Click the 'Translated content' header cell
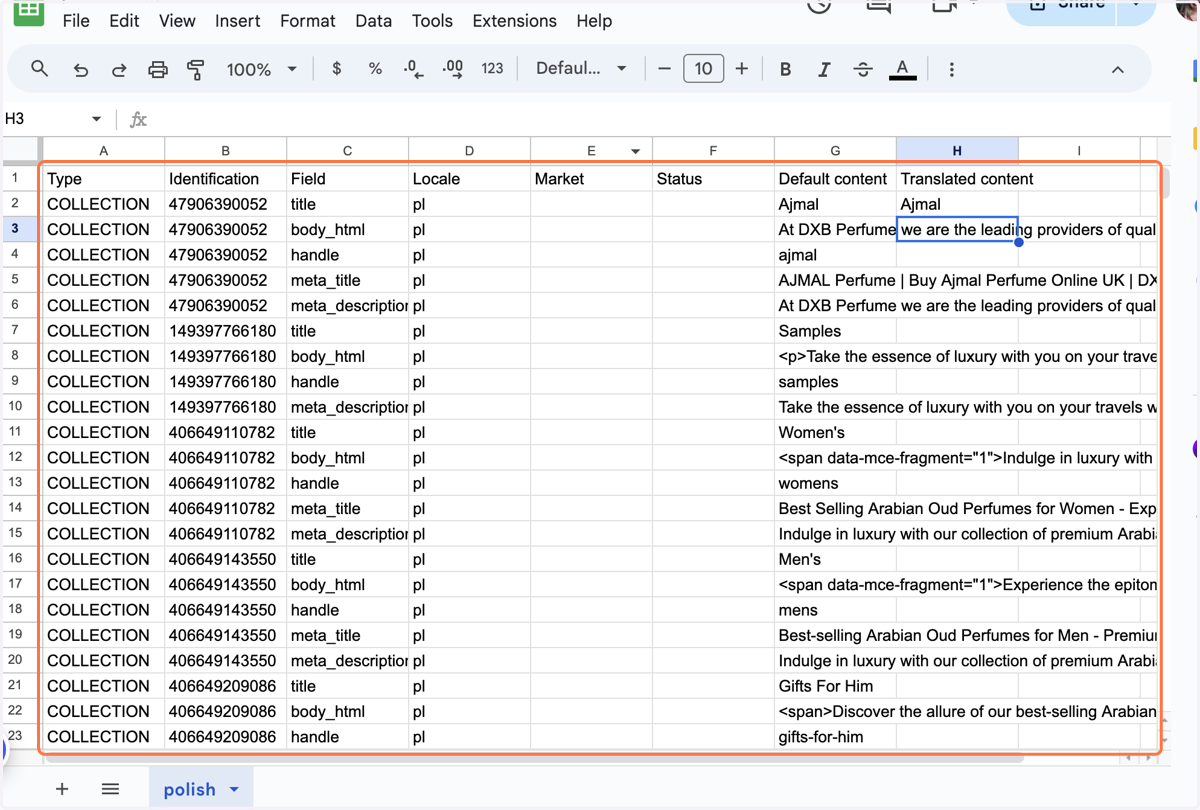This screenshot has width=1200, height=810. 957,179
